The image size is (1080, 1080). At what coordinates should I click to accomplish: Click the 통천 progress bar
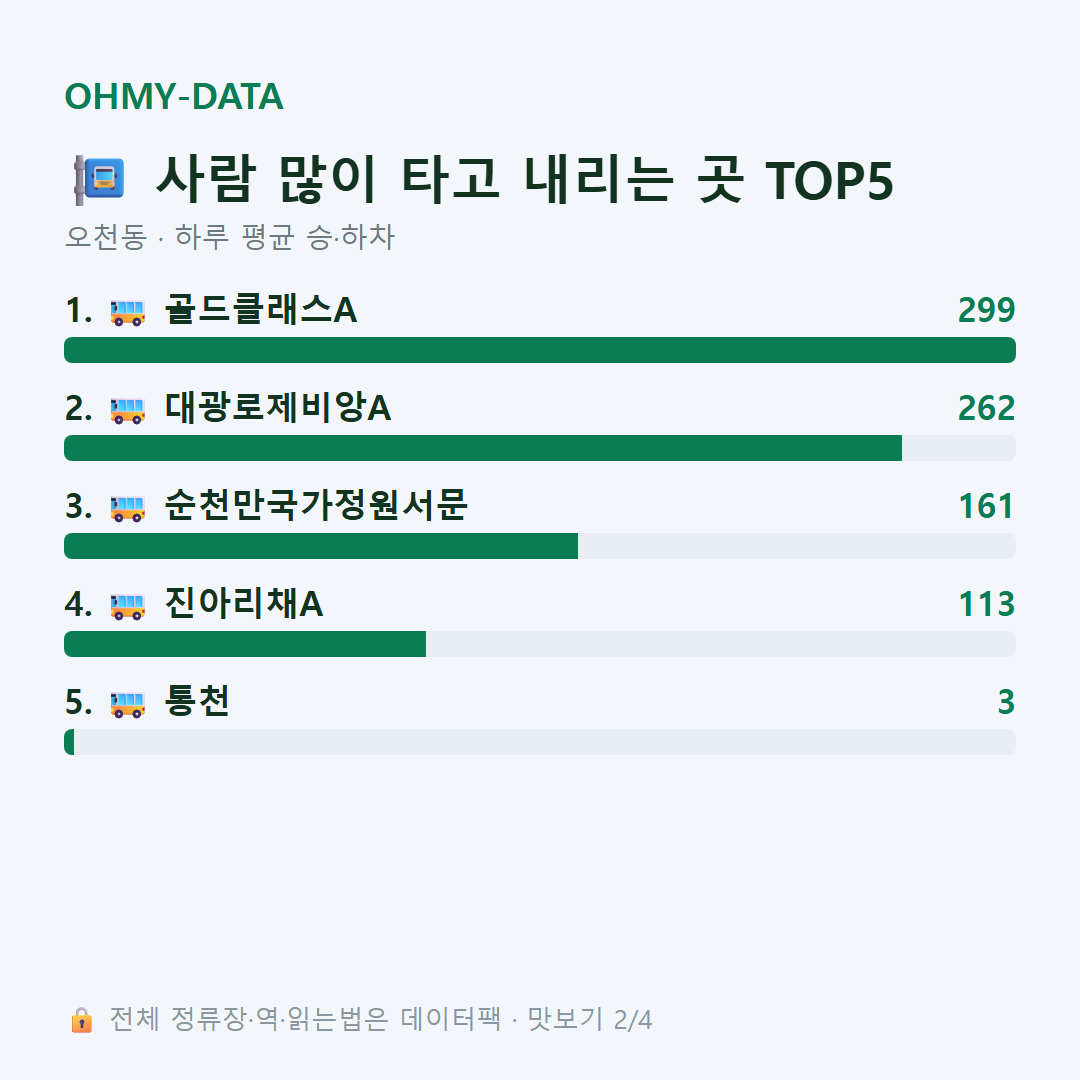tap(540, 742)
